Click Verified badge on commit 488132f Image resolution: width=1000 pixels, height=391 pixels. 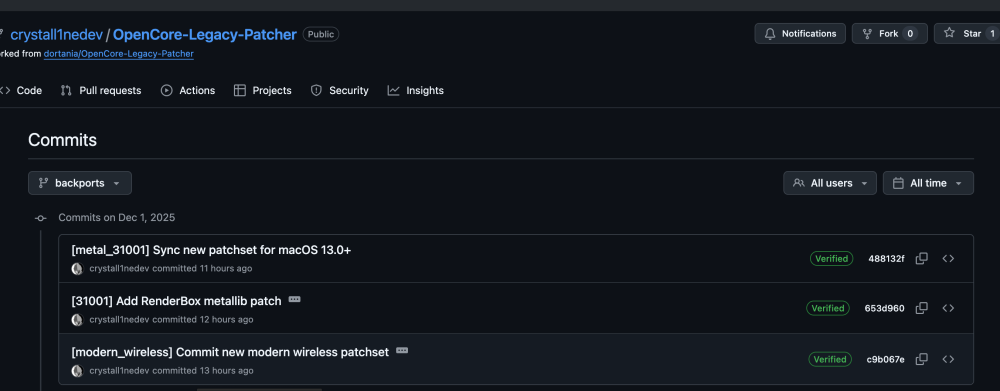point(831,258)
